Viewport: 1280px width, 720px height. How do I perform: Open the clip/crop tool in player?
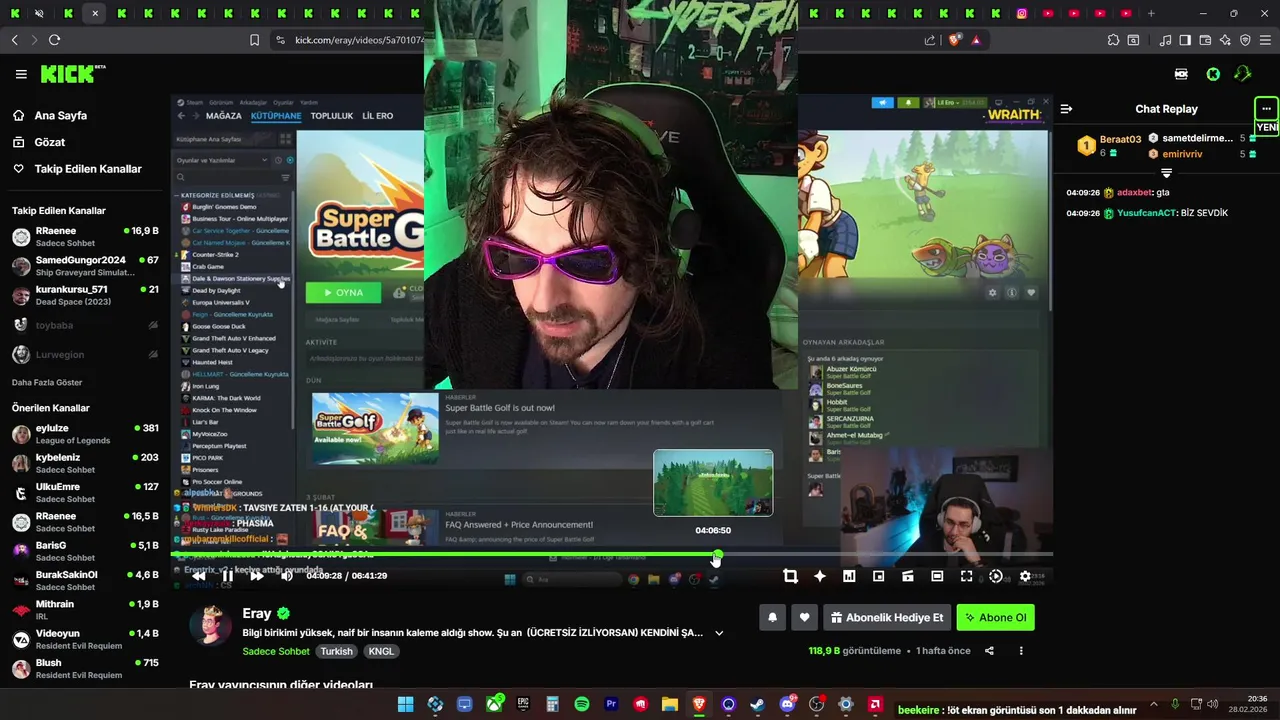pyautogui.click(x=791, y=576)
